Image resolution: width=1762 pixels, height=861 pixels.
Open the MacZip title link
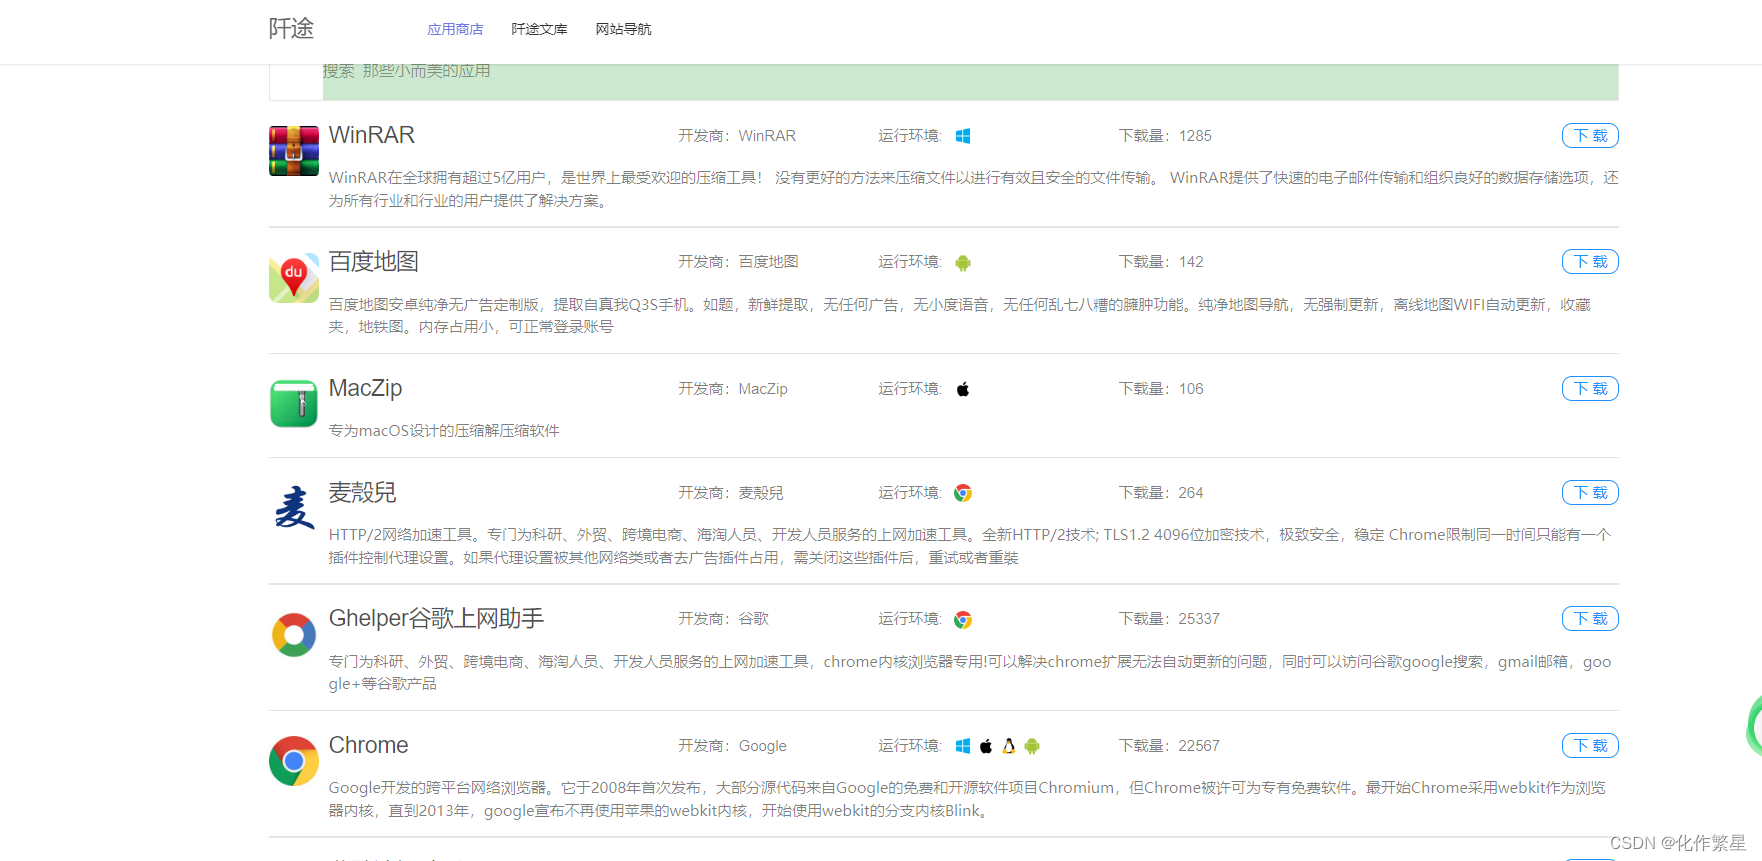point(366,388)
